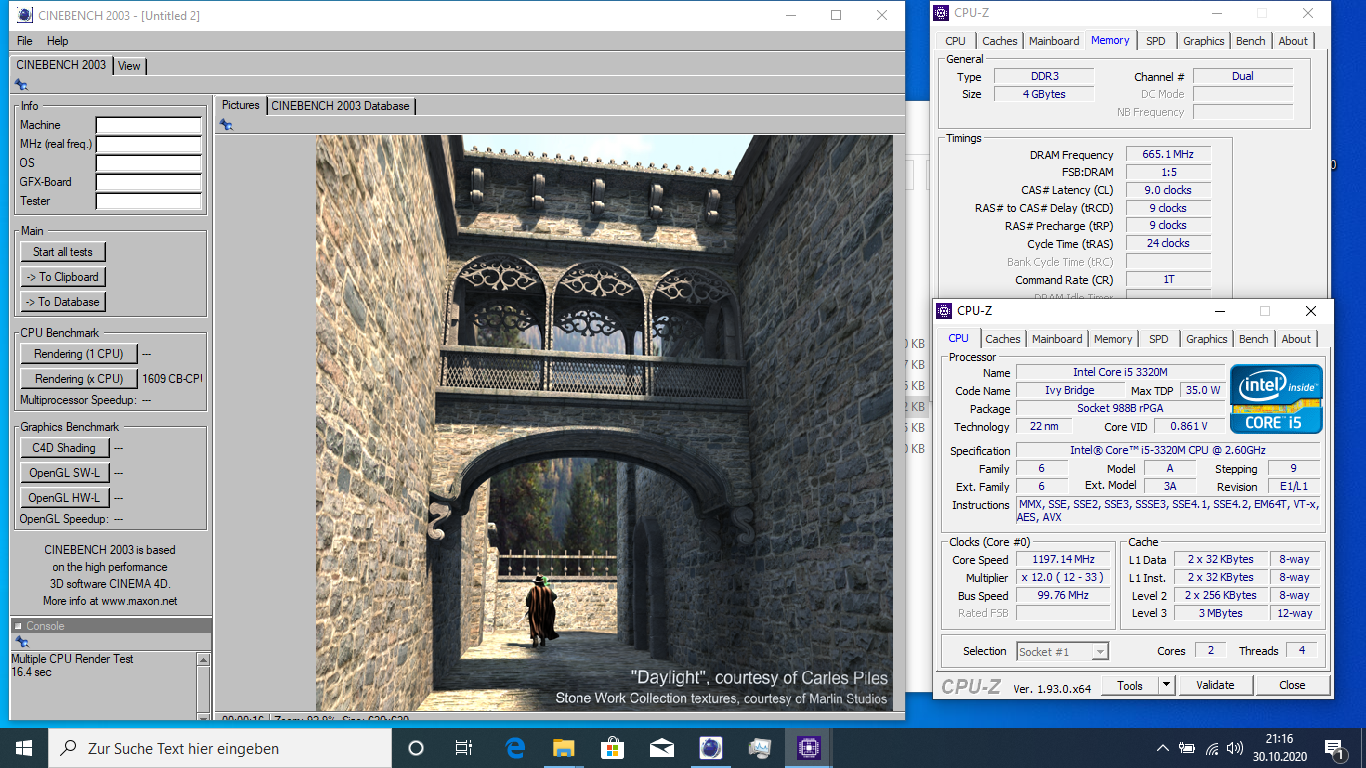
Task: Run C4D Shading benchmark
Action: [64, 448]
